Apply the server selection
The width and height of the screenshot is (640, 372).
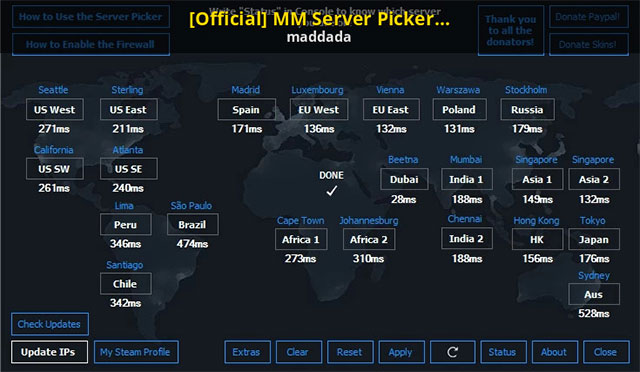(402, 352)
